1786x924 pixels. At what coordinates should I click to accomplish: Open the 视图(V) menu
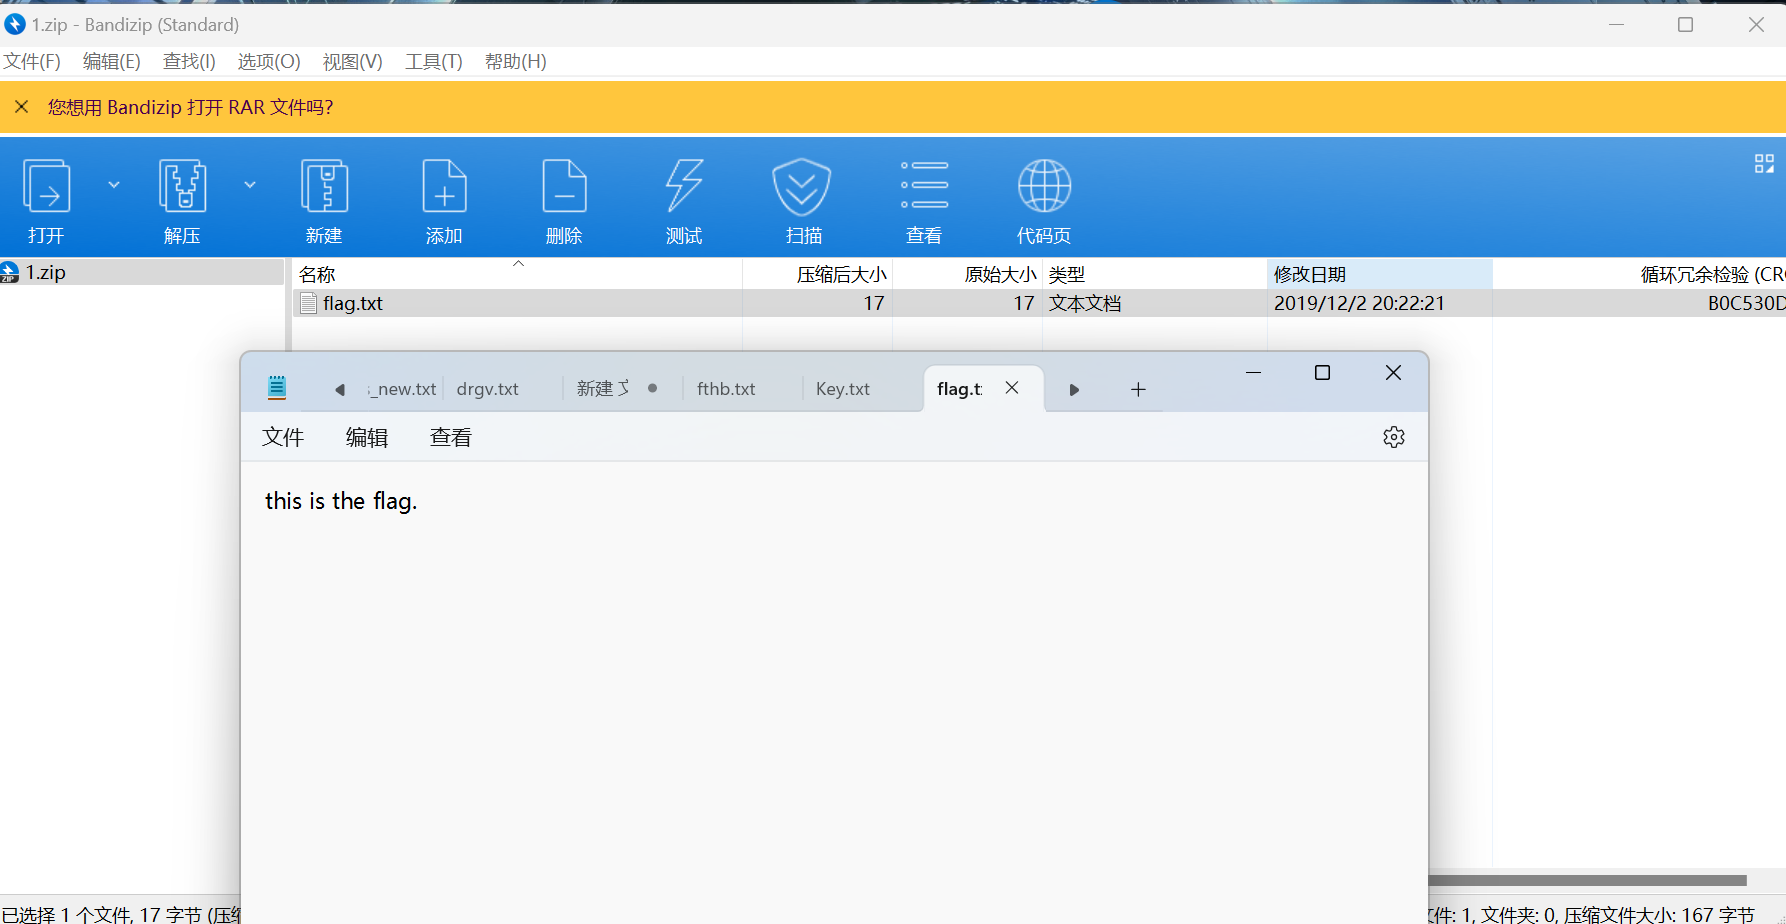click(x=352, y=62)
